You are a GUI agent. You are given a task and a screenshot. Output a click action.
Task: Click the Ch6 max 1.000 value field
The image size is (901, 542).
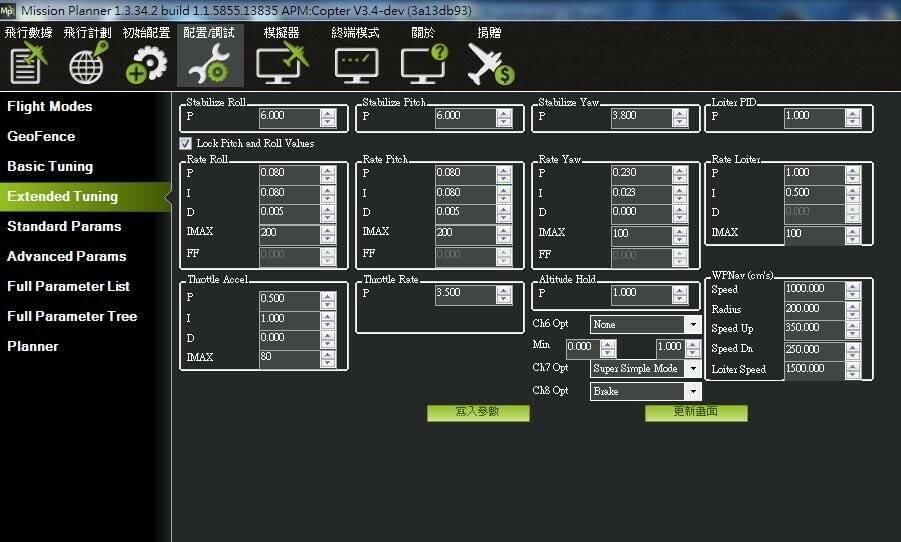coord(671,347)
